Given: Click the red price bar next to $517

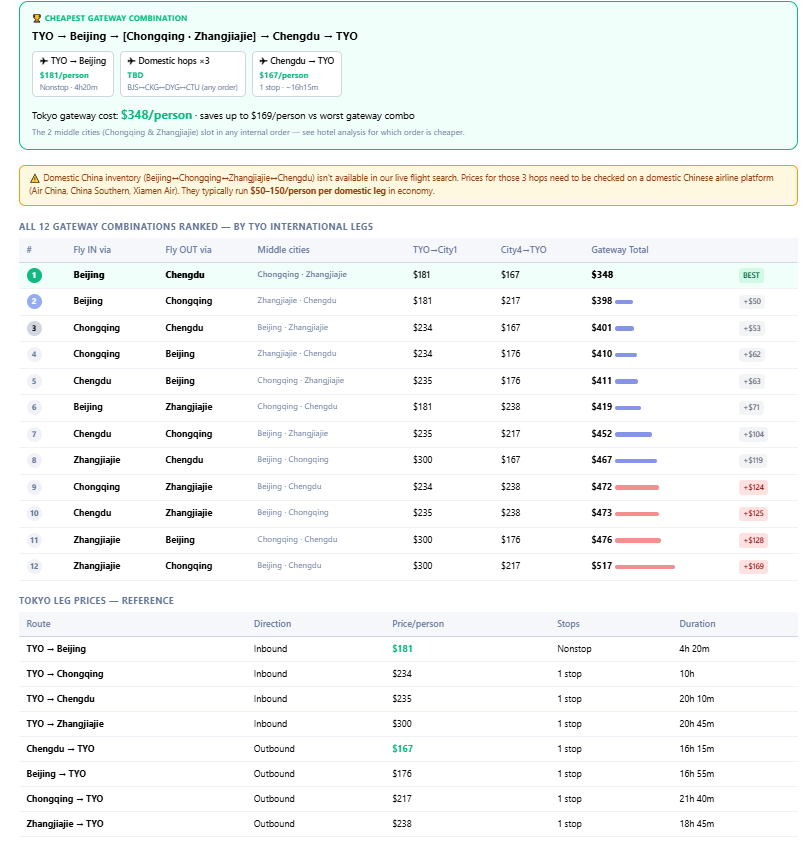Looking at the screenshot, I should coord(645,567).
